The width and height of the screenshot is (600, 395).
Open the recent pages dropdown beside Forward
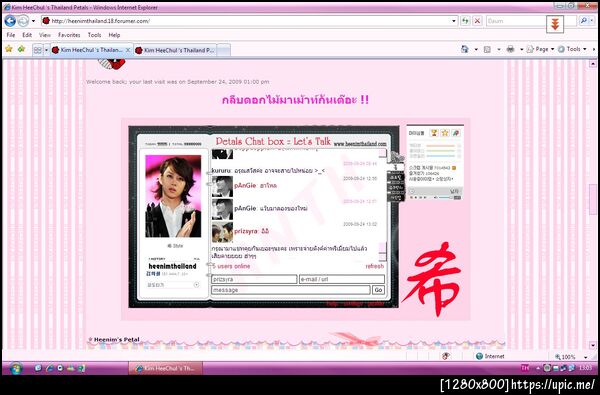click(33, 21)
